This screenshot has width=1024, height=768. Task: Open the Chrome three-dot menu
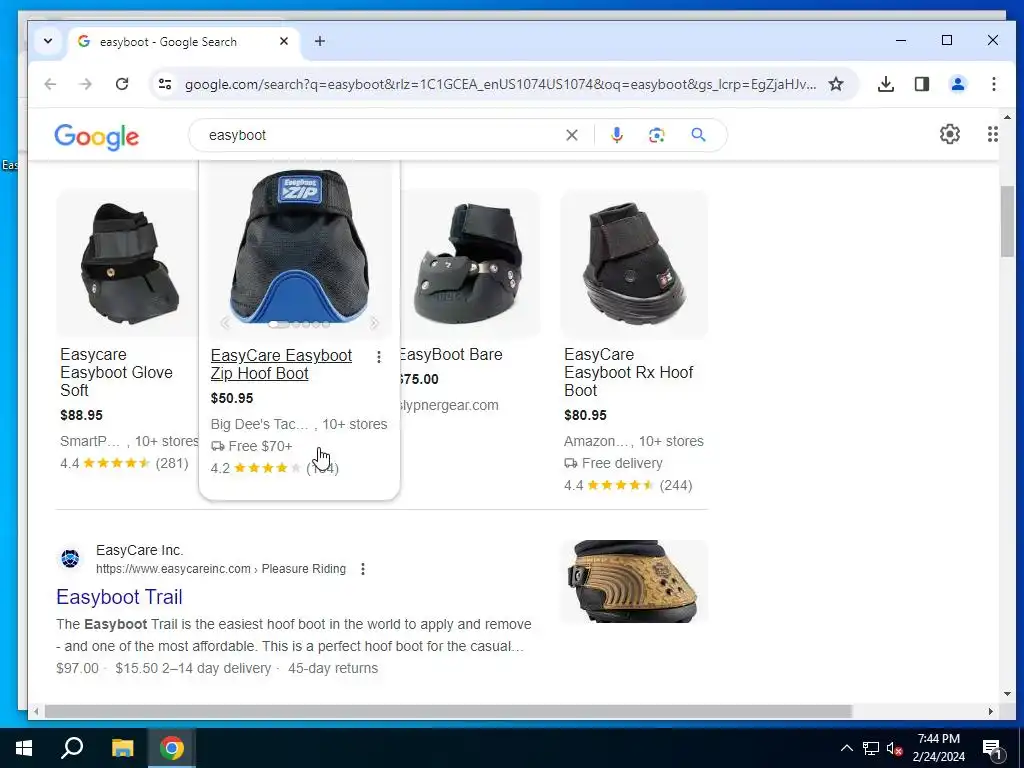[x=993, y=84]
